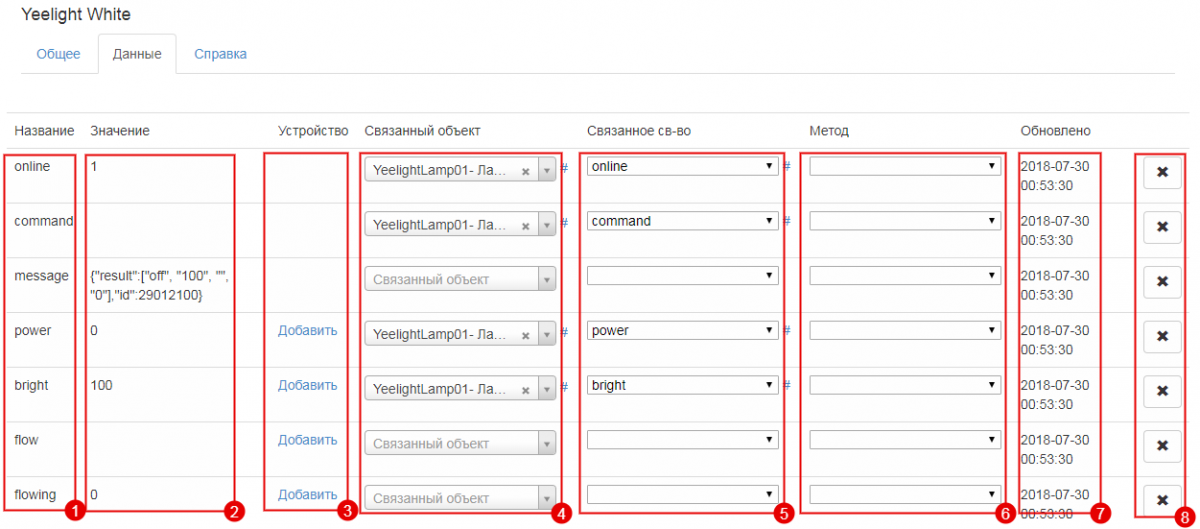
Task: Click updated timestamp in the online row
Action: (x=1055, y=176)
